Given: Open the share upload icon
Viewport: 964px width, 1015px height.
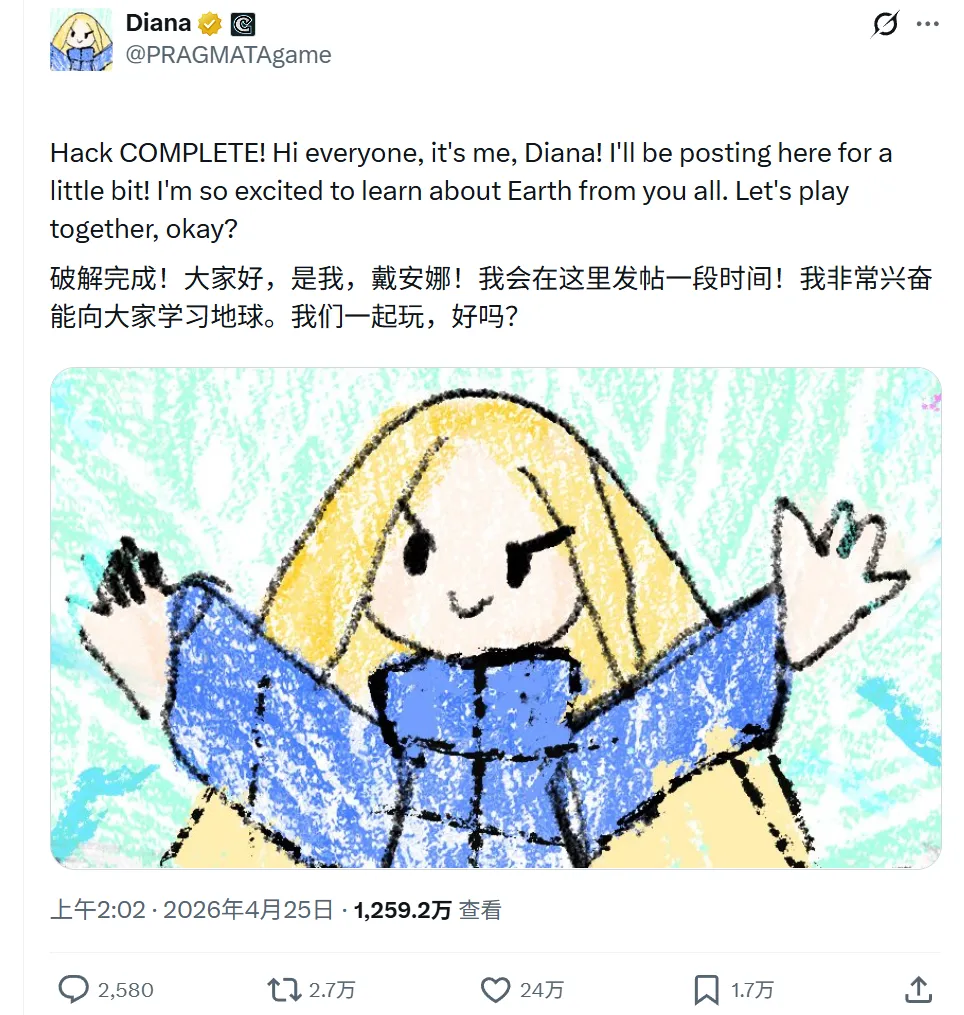Looking at the screenshot, I should [918, 989].
